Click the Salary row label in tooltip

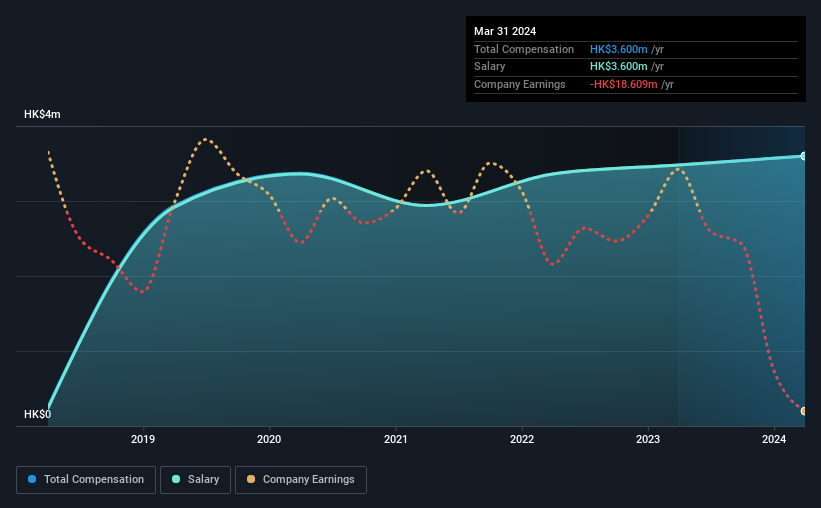[490, 67]
